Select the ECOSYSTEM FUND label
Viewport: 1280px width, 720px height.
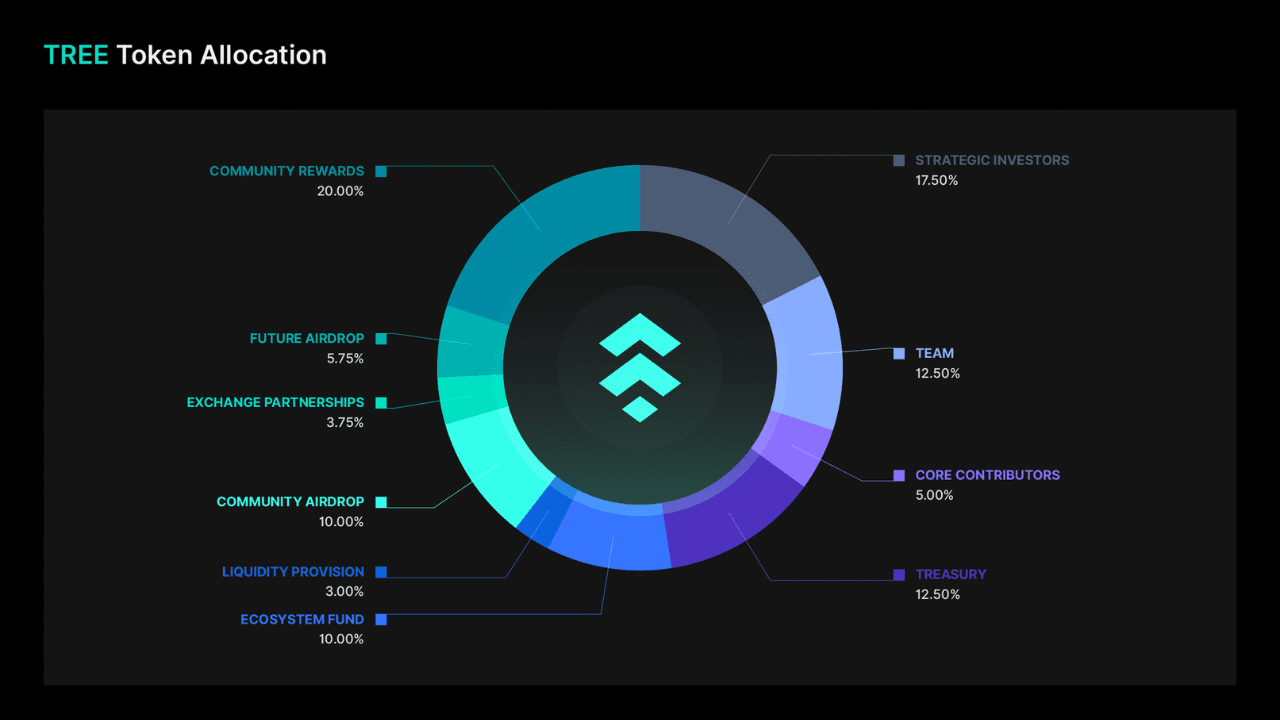tap(302, 620)
